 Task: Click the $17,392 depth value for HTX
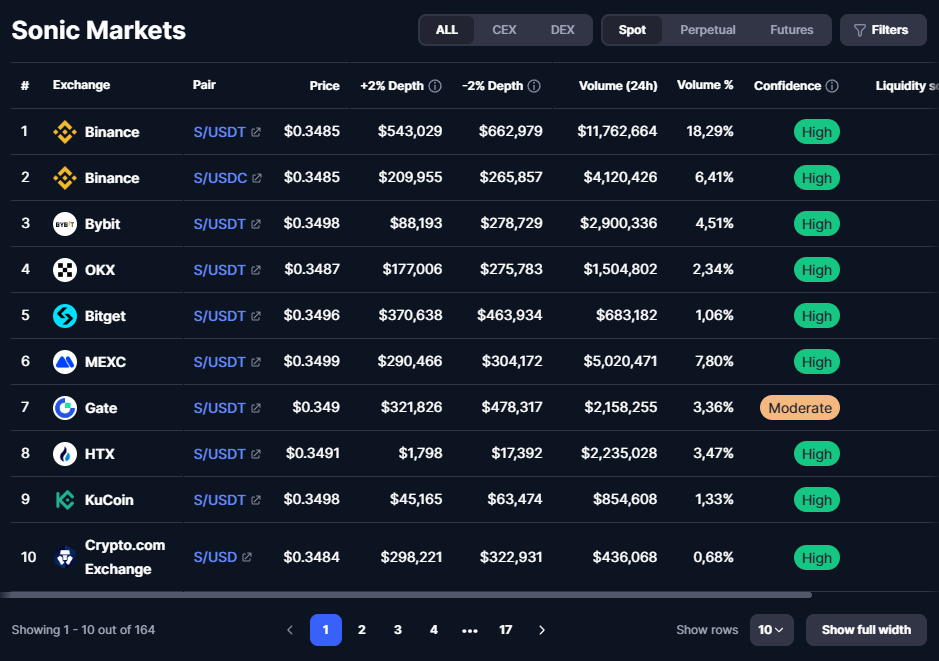point(517,453)
